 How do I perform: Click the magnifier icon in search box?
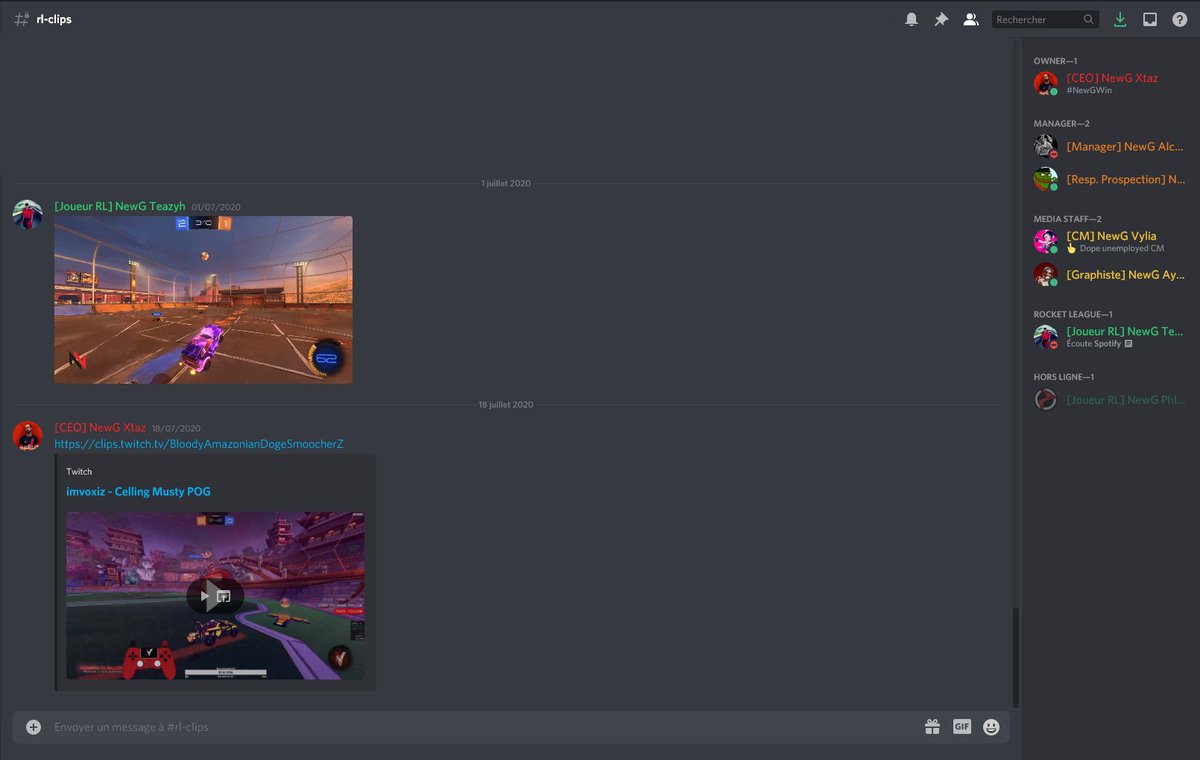pyautogui.click(x=1088, y=19)
